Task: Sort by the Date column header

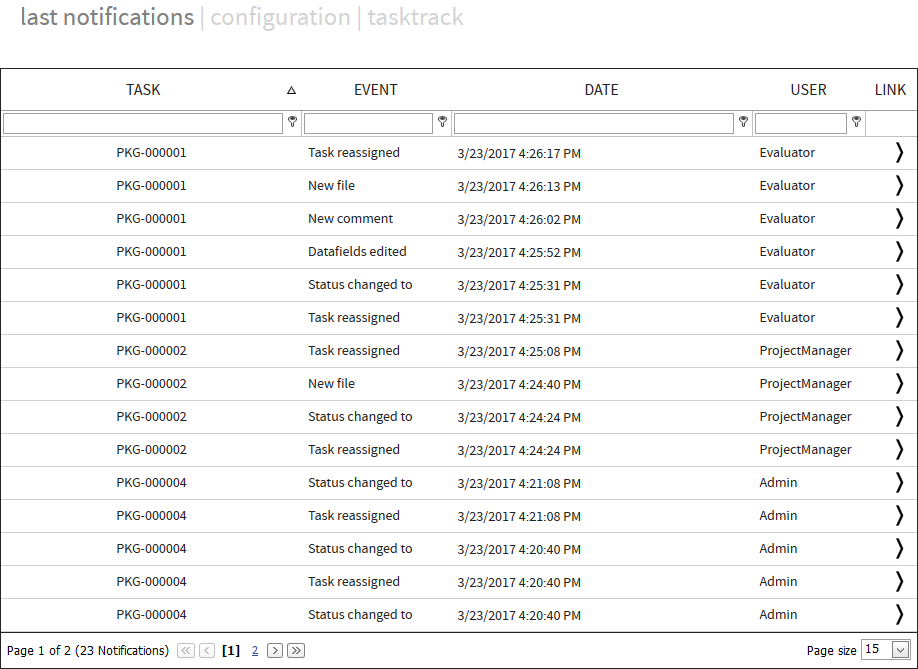Action: [601, 90]
